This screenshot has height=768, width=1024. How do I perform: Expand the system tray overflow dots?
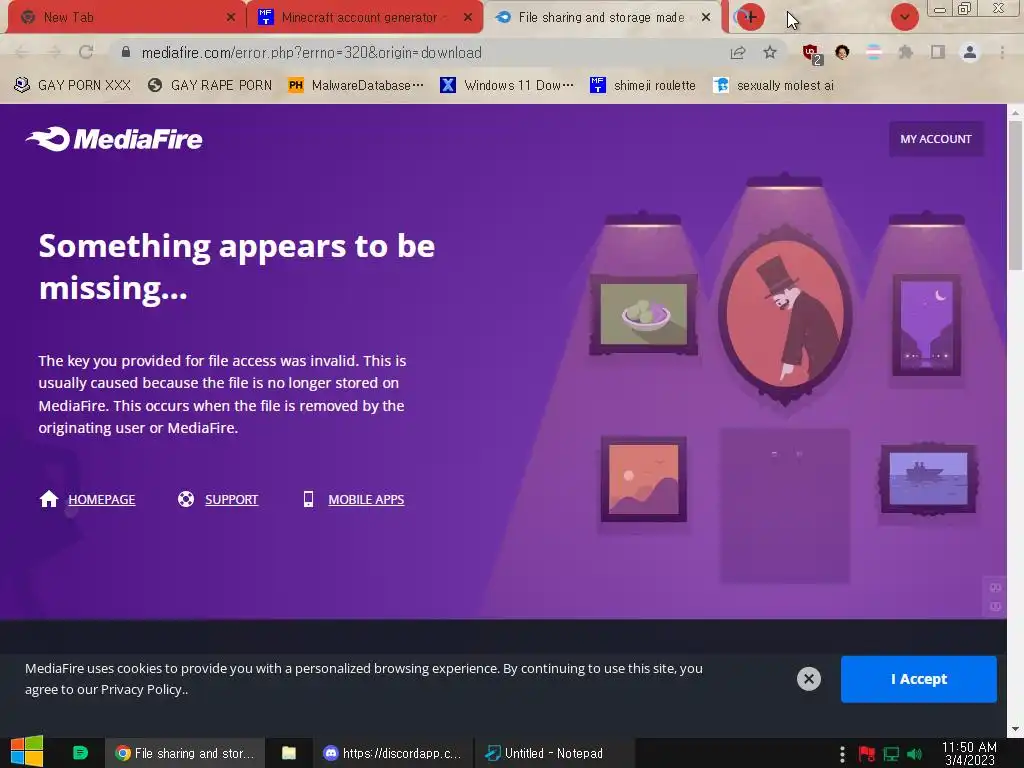pyautogui.click(x=842, y=754)
